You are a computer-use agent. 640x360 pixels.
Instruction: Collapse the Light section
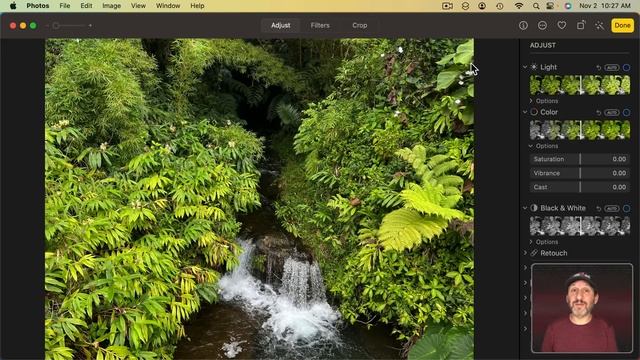click(x=525, y=67)
